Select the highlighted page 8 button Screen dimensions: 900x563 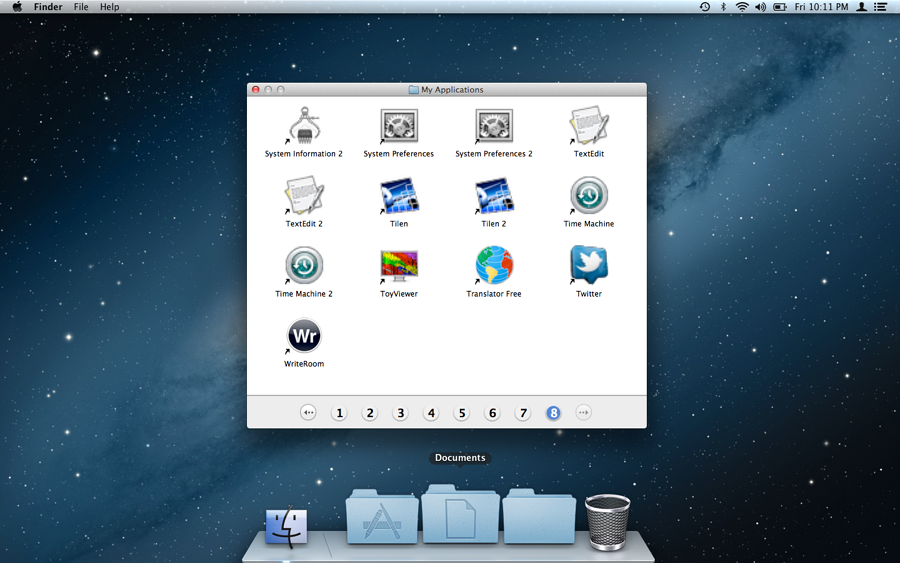553,413
